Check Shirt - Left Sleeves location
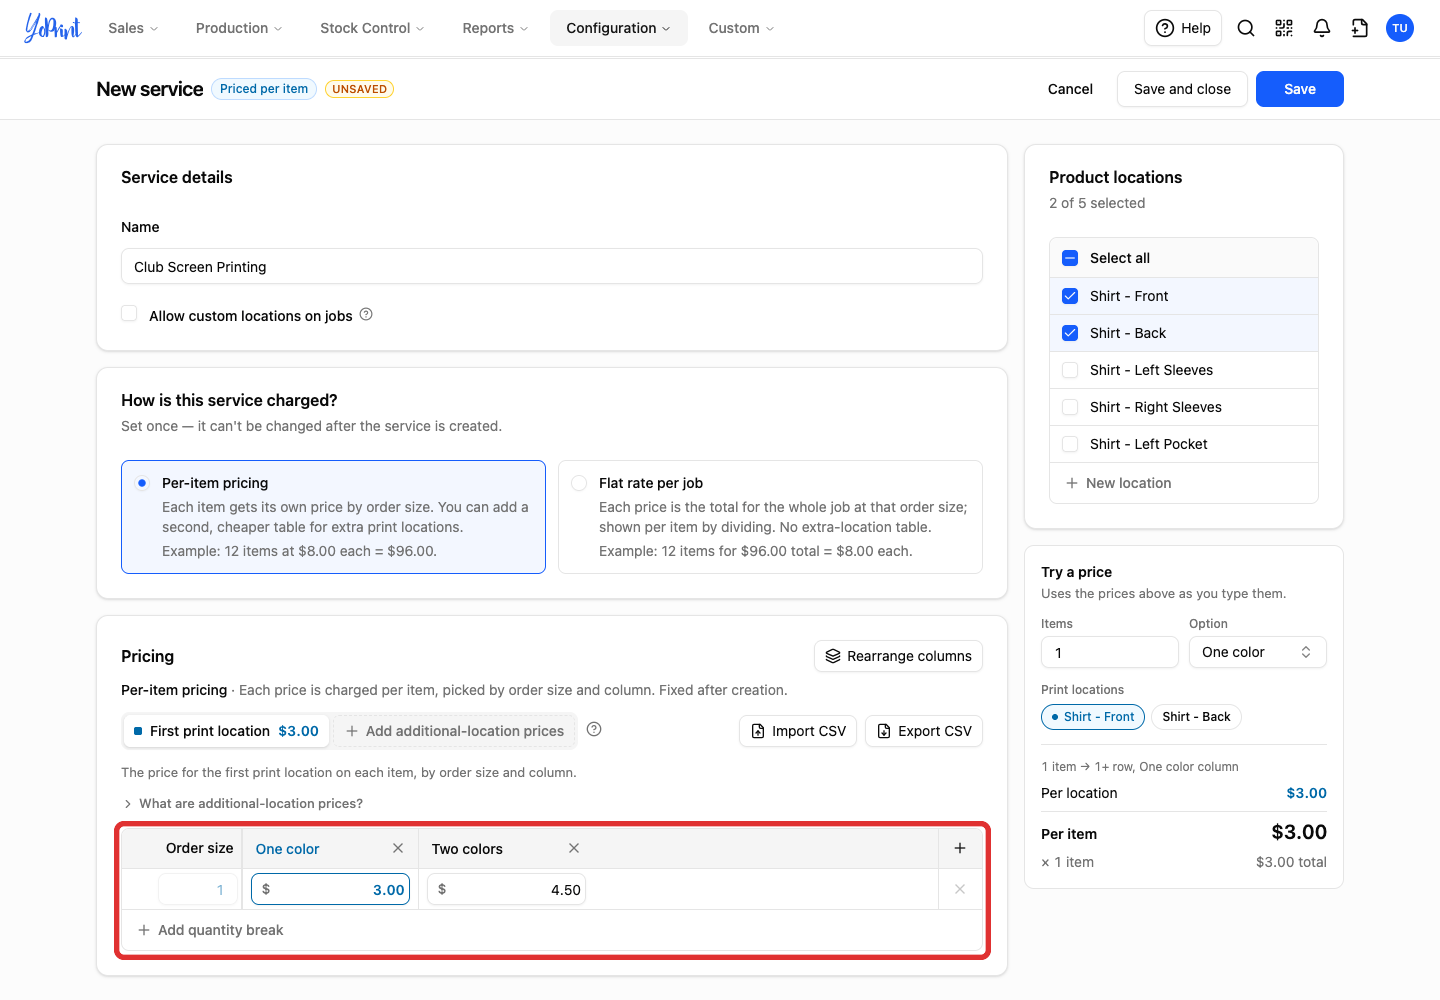Screen dimensions: 1440x1000 pos(1070,370)
